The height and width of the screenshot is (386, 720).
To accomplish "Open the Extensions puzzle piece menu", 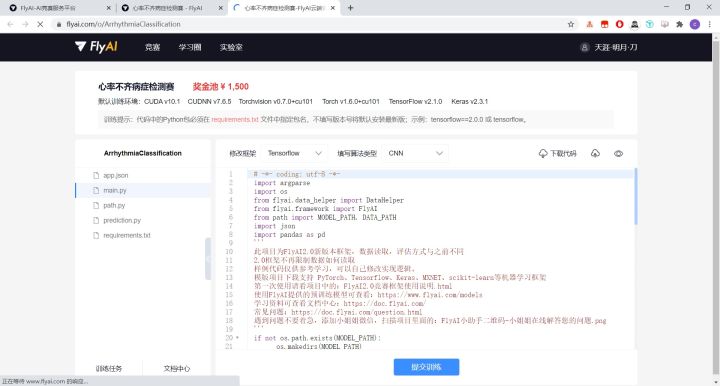I will point(680,24).
